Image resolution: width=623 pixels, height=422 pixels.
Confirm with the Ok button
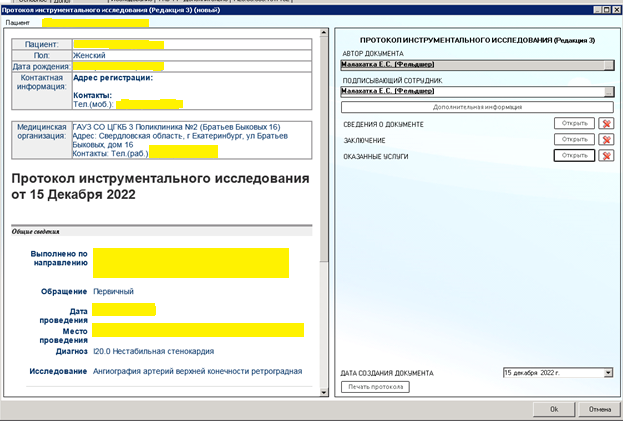click(554, 409)
